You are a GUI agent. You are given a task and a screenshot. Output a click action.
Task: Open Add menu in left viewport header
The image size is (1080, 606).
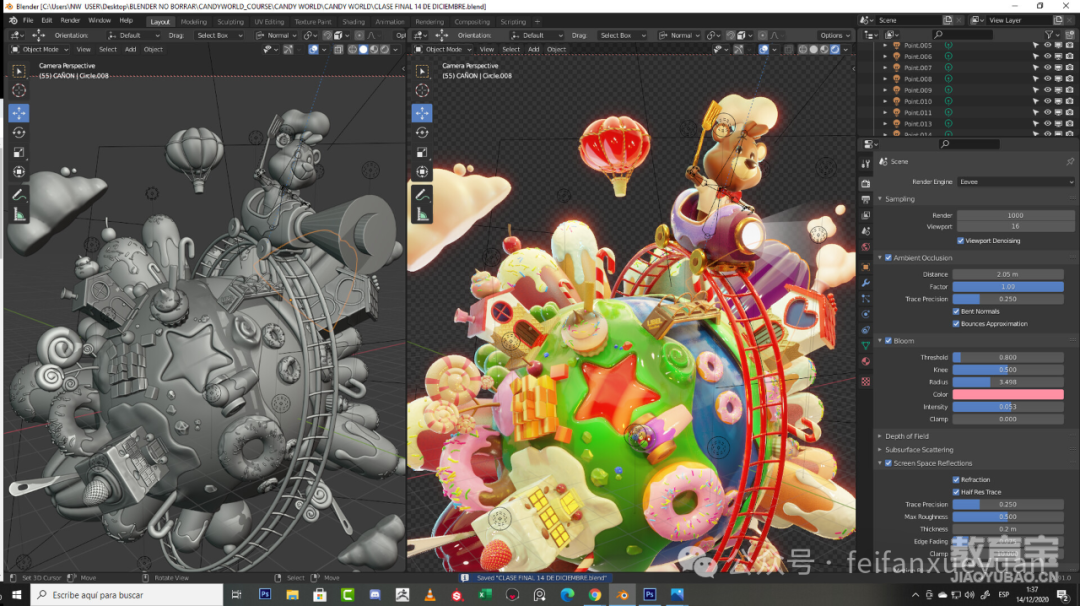click(130, 50)
